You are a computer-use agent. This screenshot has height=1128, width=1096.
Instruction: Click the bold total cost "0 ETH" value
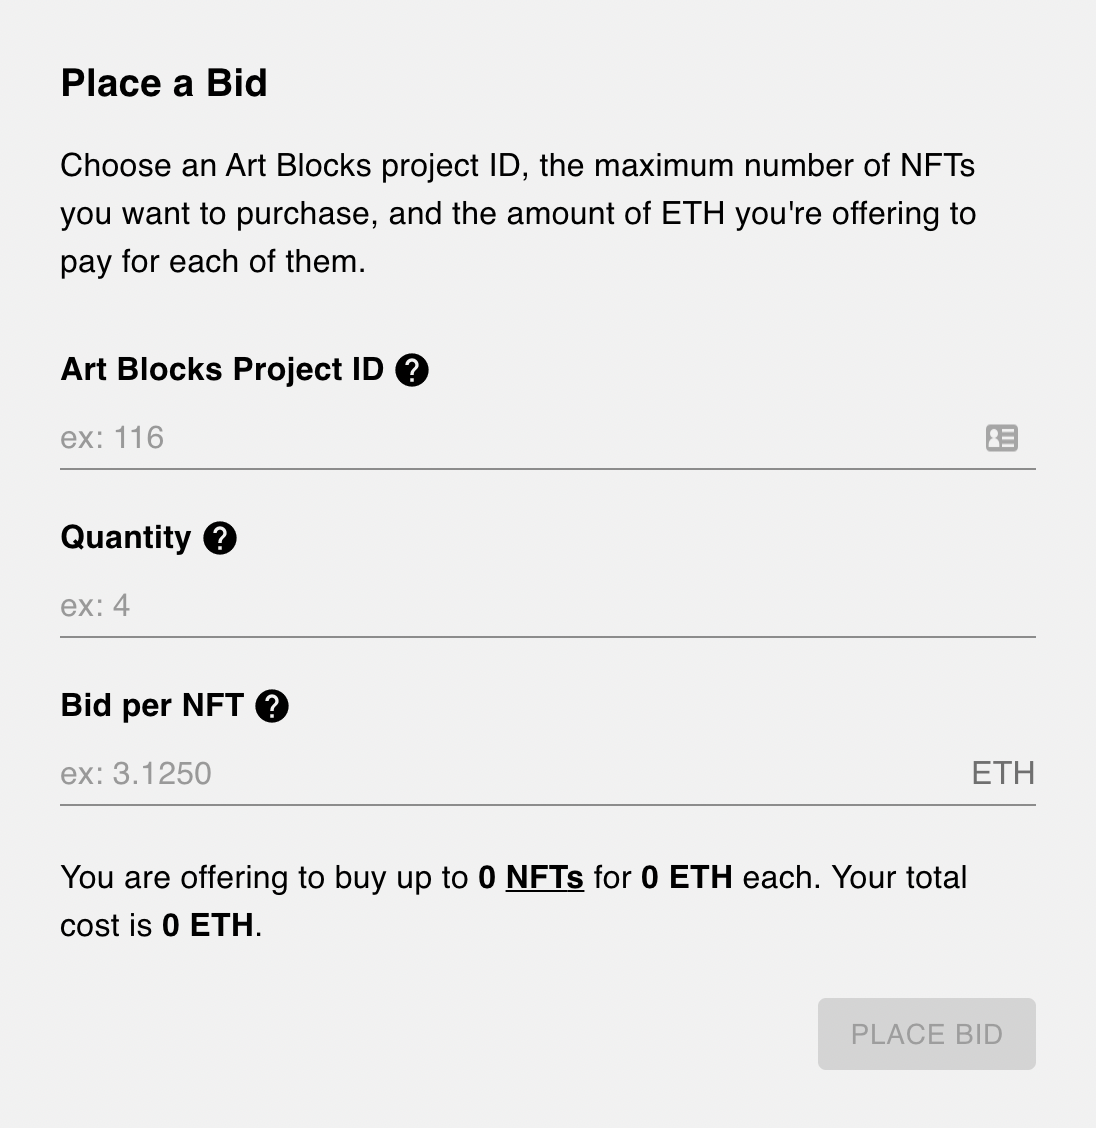[x=208, y=926]
